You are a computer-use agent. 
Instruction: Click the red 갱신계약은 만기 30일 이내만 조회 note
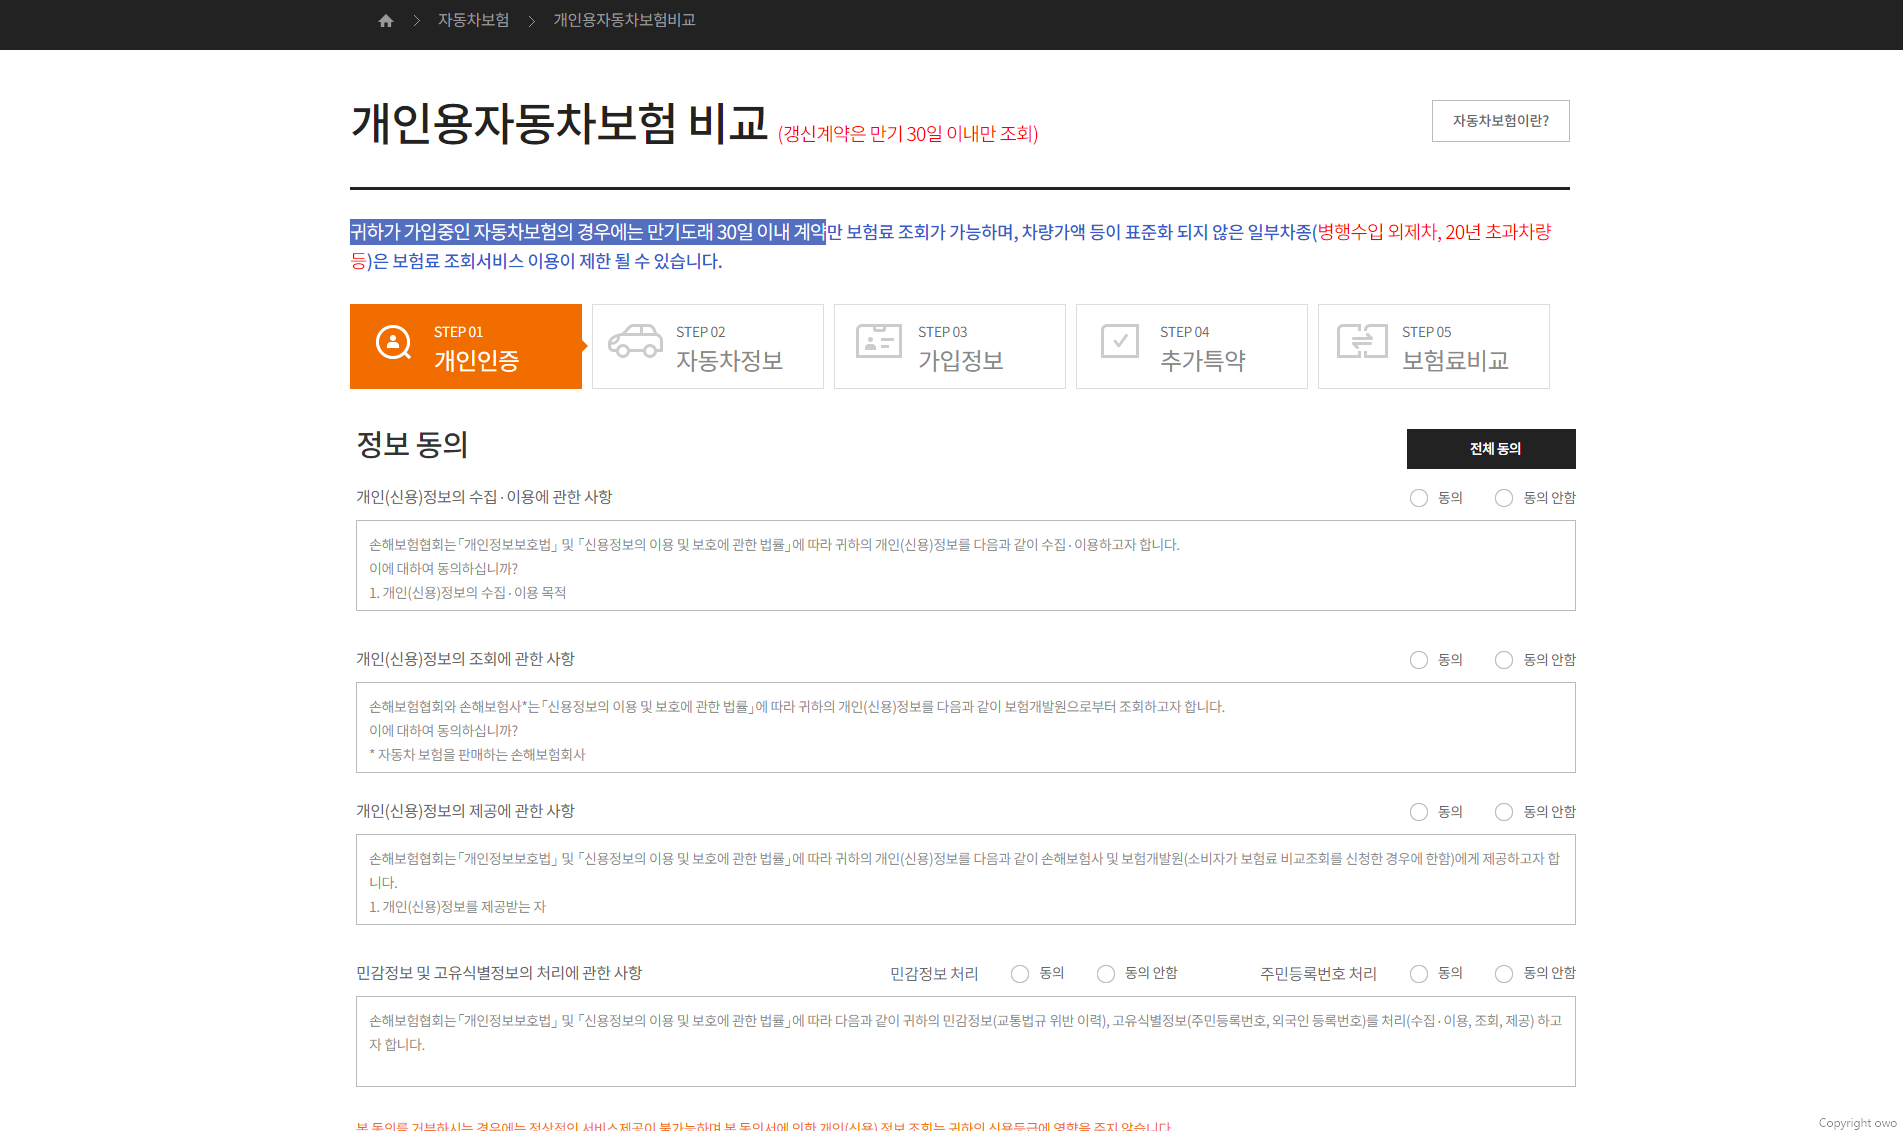pos(908,133)
